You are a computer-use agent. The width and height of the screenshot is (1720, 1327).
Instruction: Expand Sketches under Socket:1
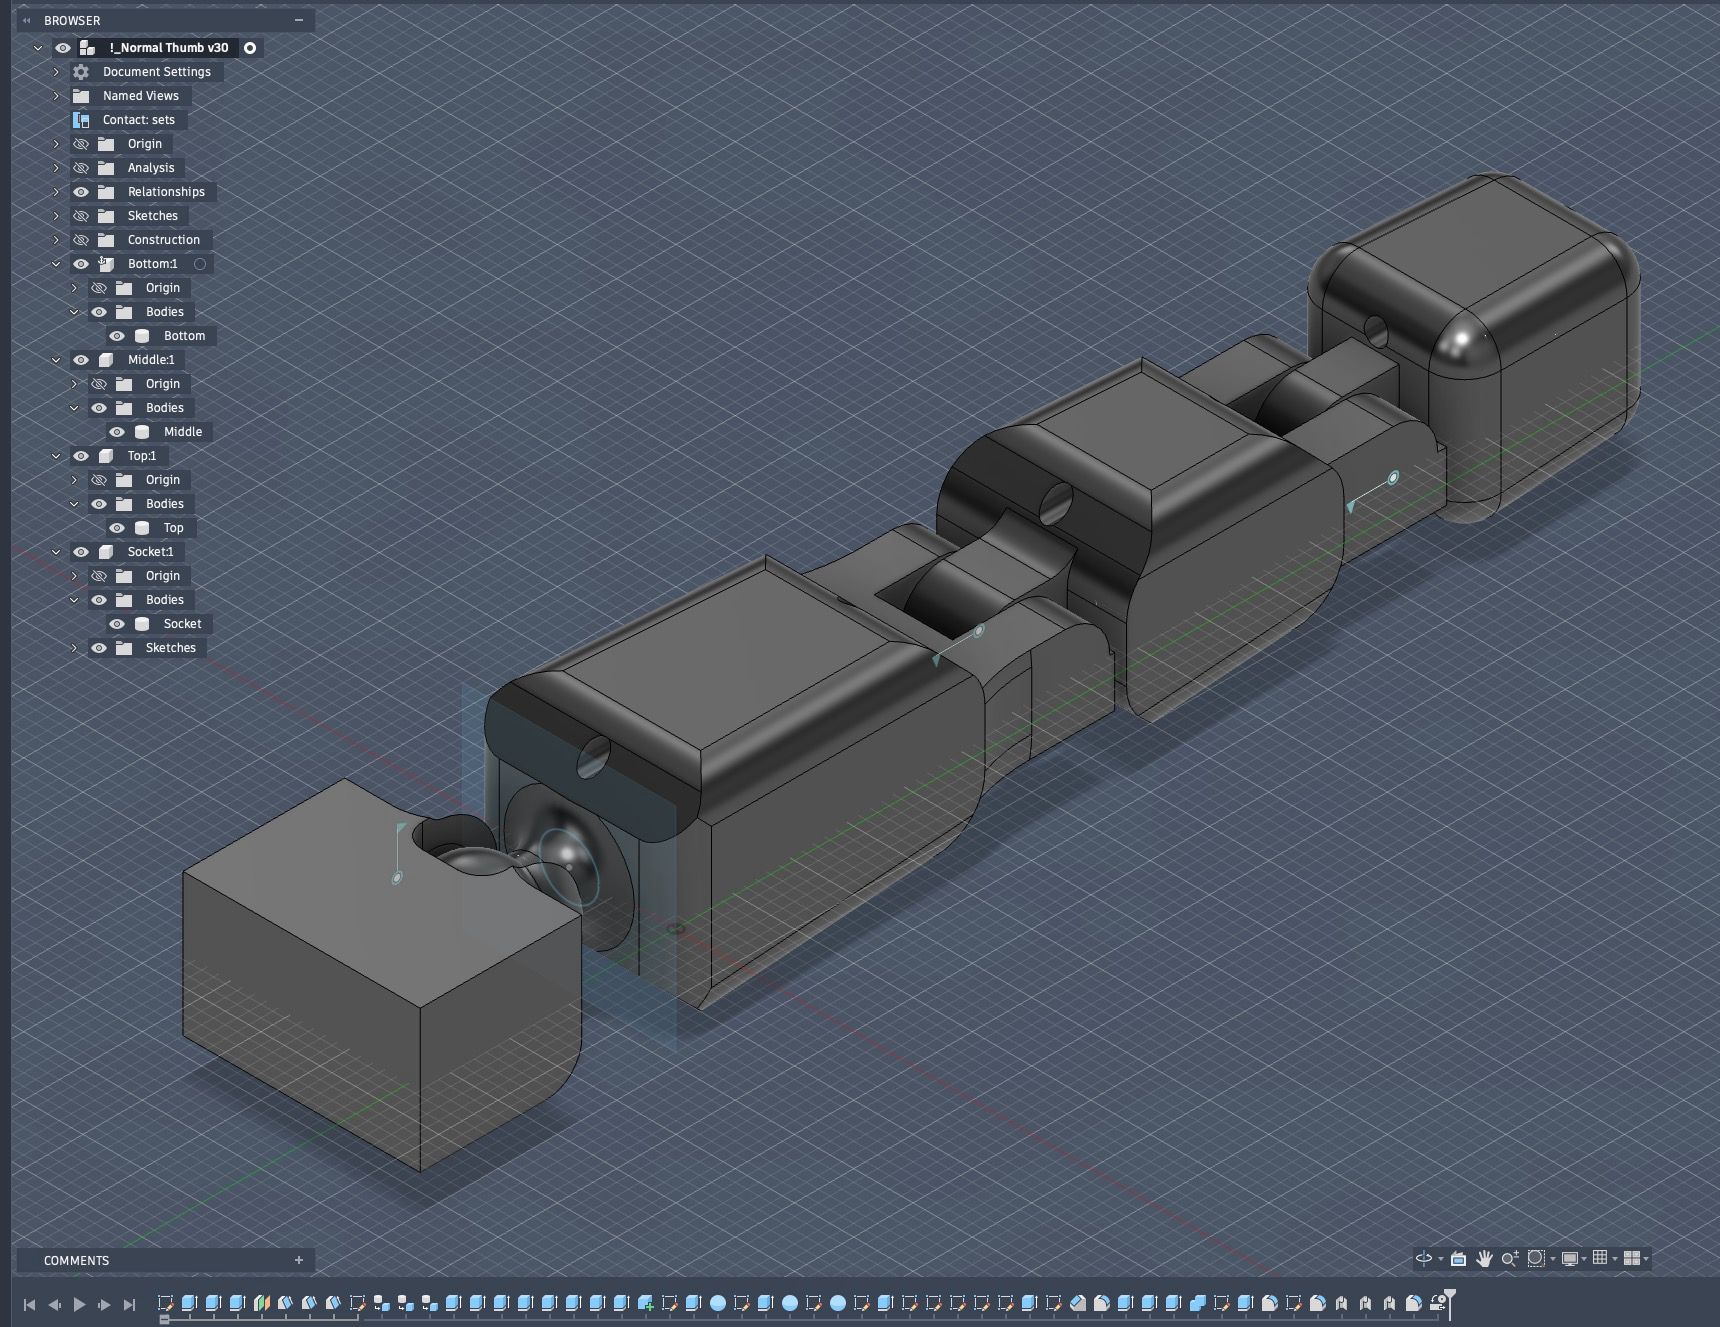coord(74,648)
